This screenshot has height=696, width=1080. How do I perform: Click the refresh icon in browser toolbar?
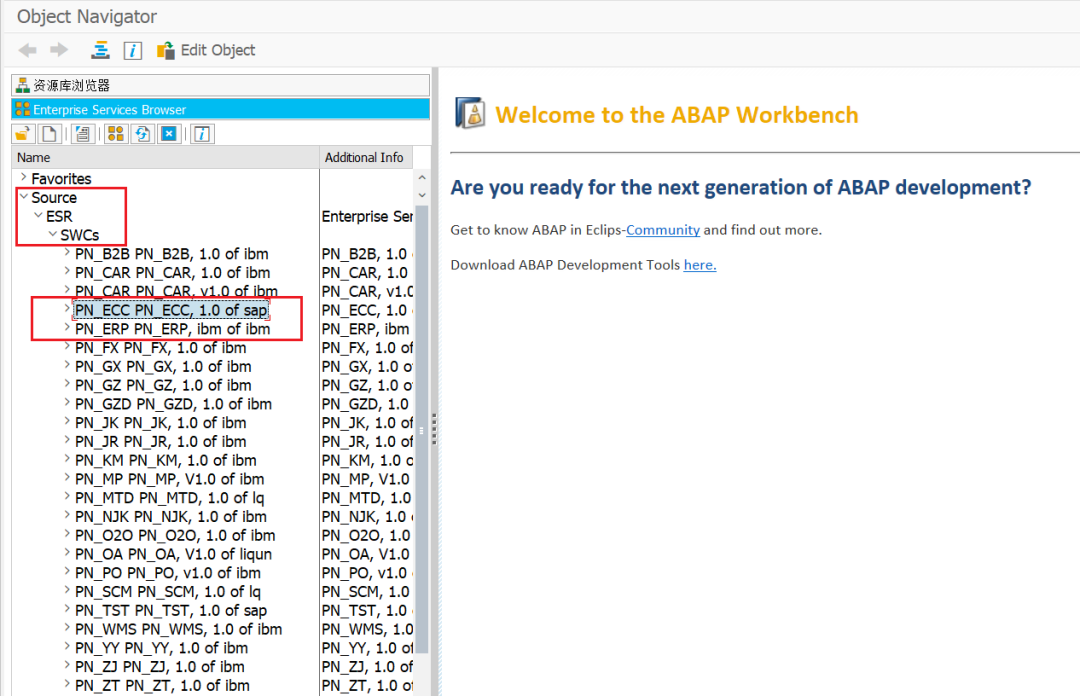(143, 134)
